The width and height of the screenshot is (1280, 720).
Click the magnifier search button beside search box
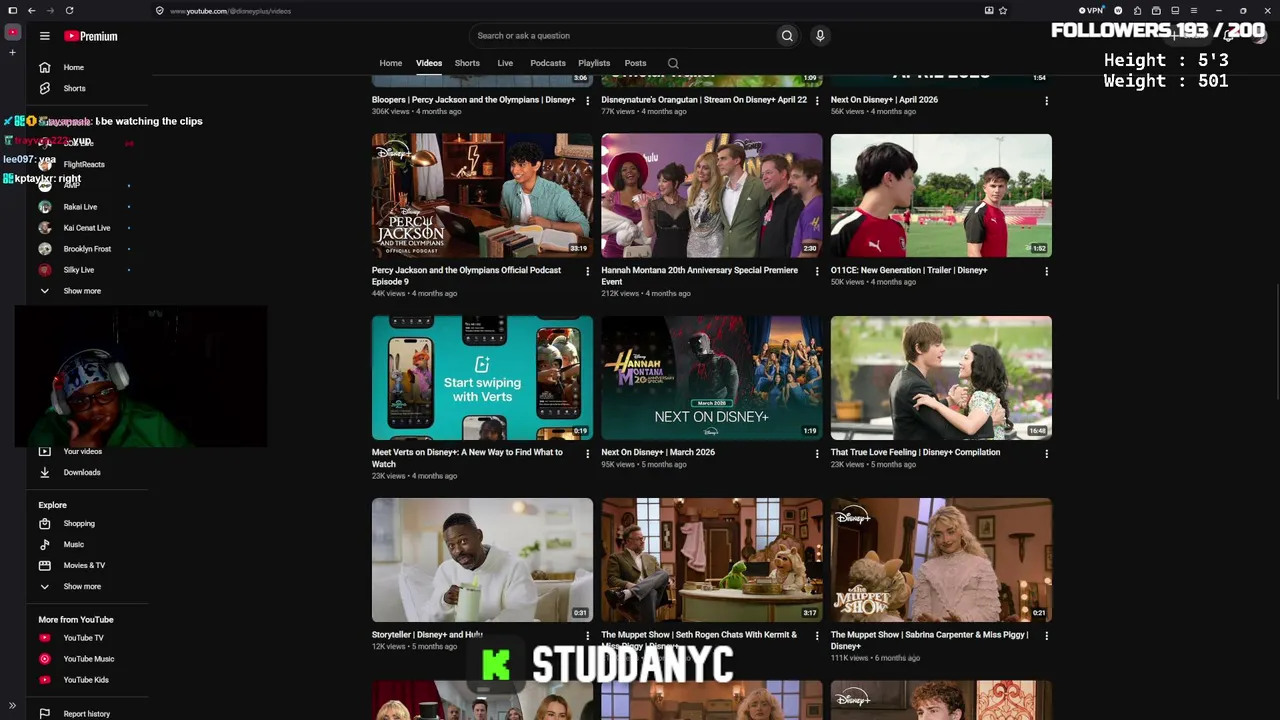pyautogui.click(x=787, y=36)
